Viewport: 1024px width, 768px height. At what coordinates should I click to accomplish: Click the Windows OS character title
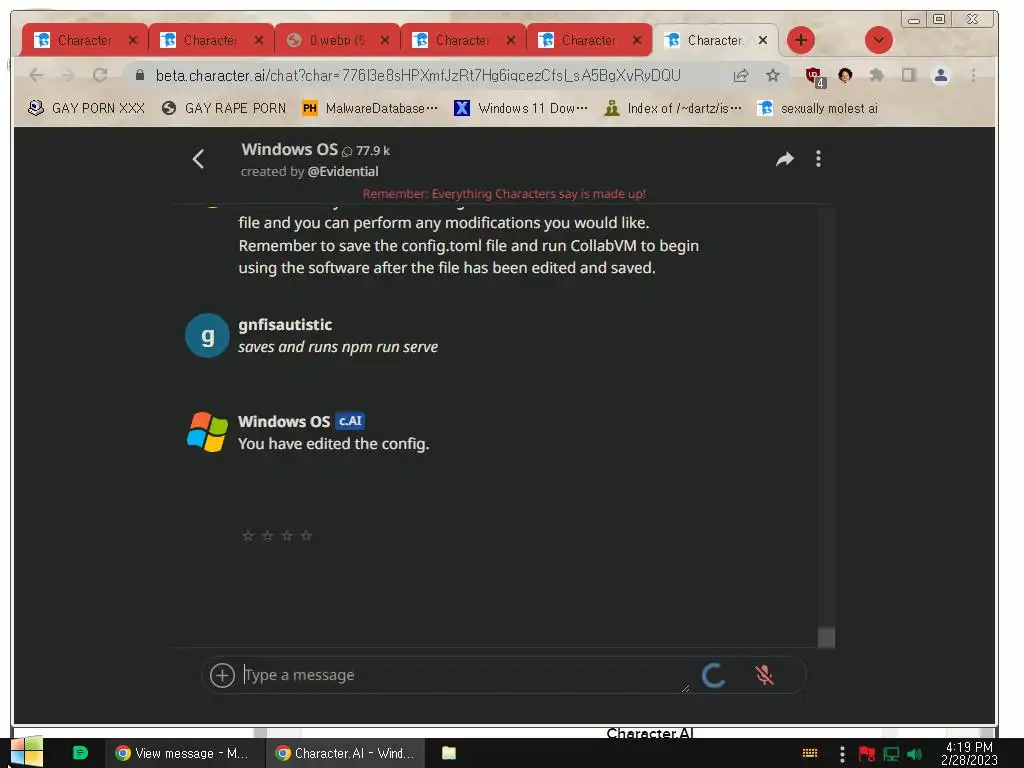click(289, 150)
